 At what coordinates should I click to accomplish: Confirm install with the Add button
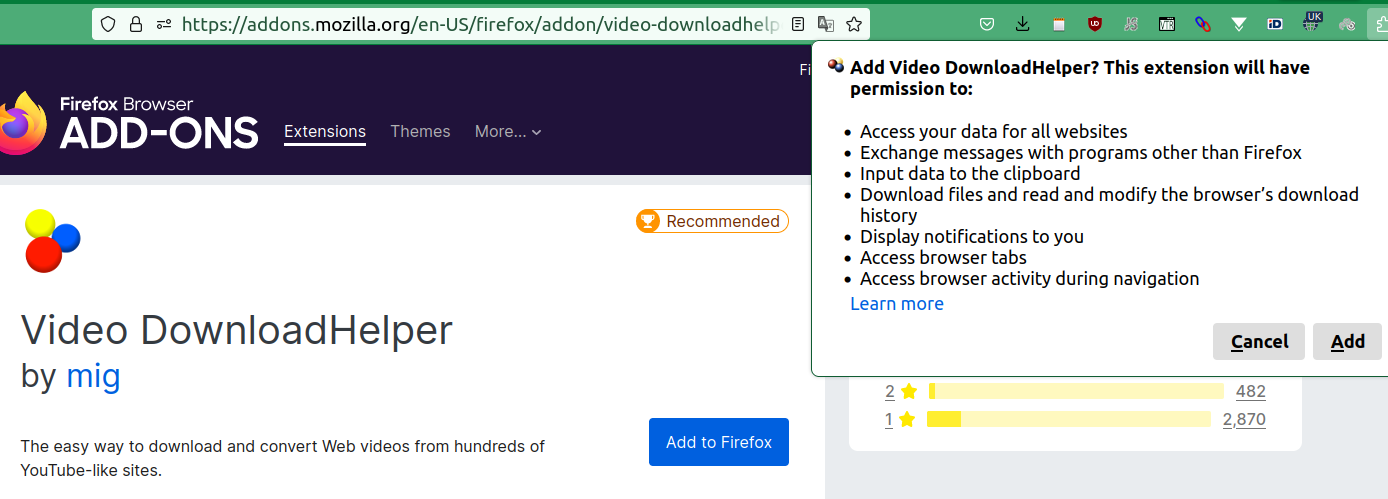pyautogui.click(x=1347, y=342)
